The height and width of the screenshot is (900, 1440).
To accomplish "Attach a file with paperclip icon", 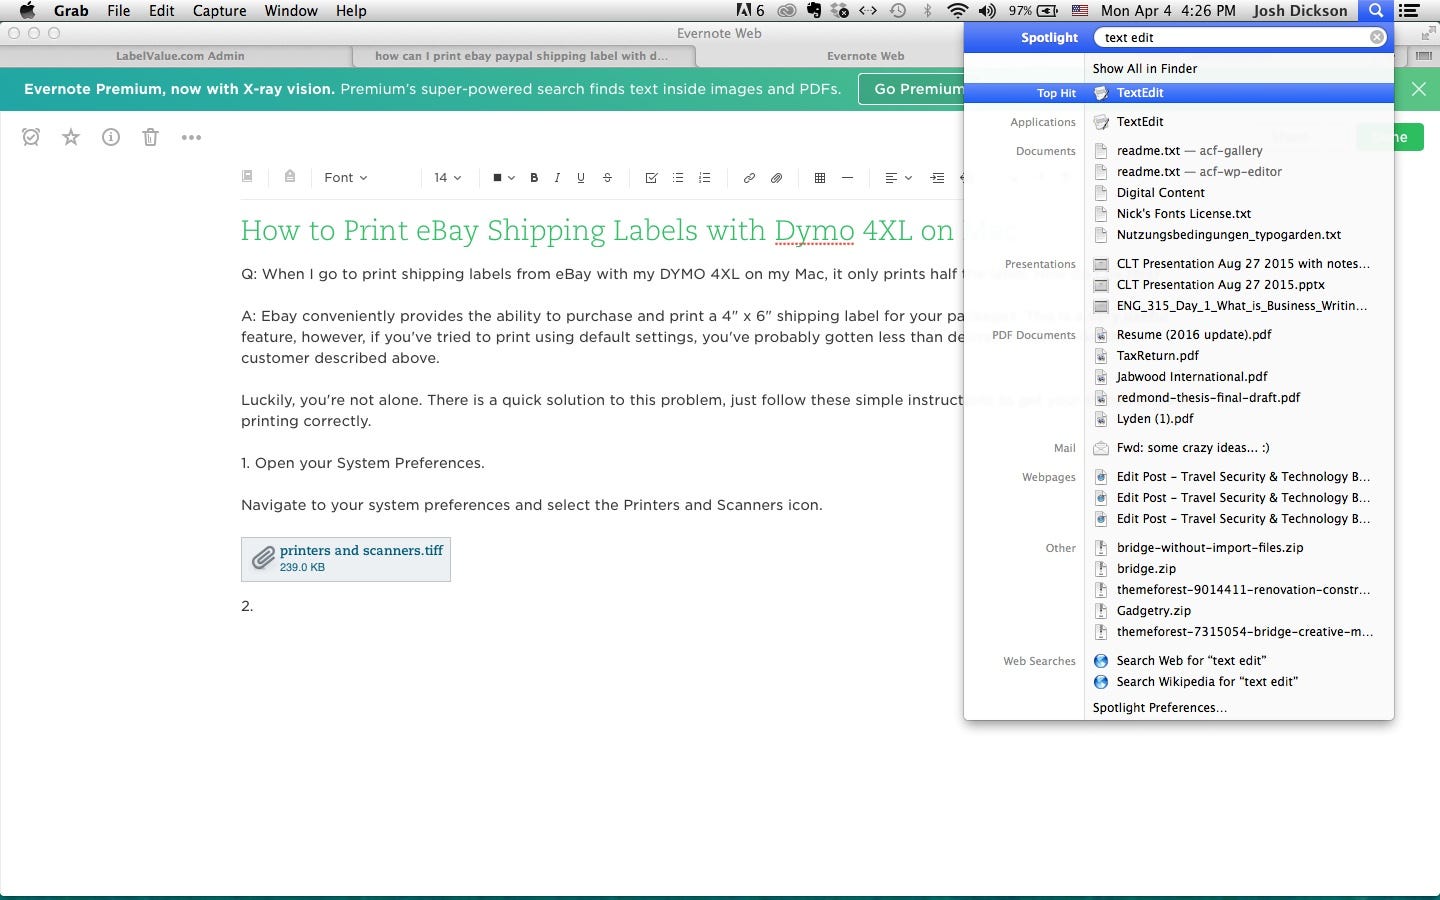I will pos(776,178).
